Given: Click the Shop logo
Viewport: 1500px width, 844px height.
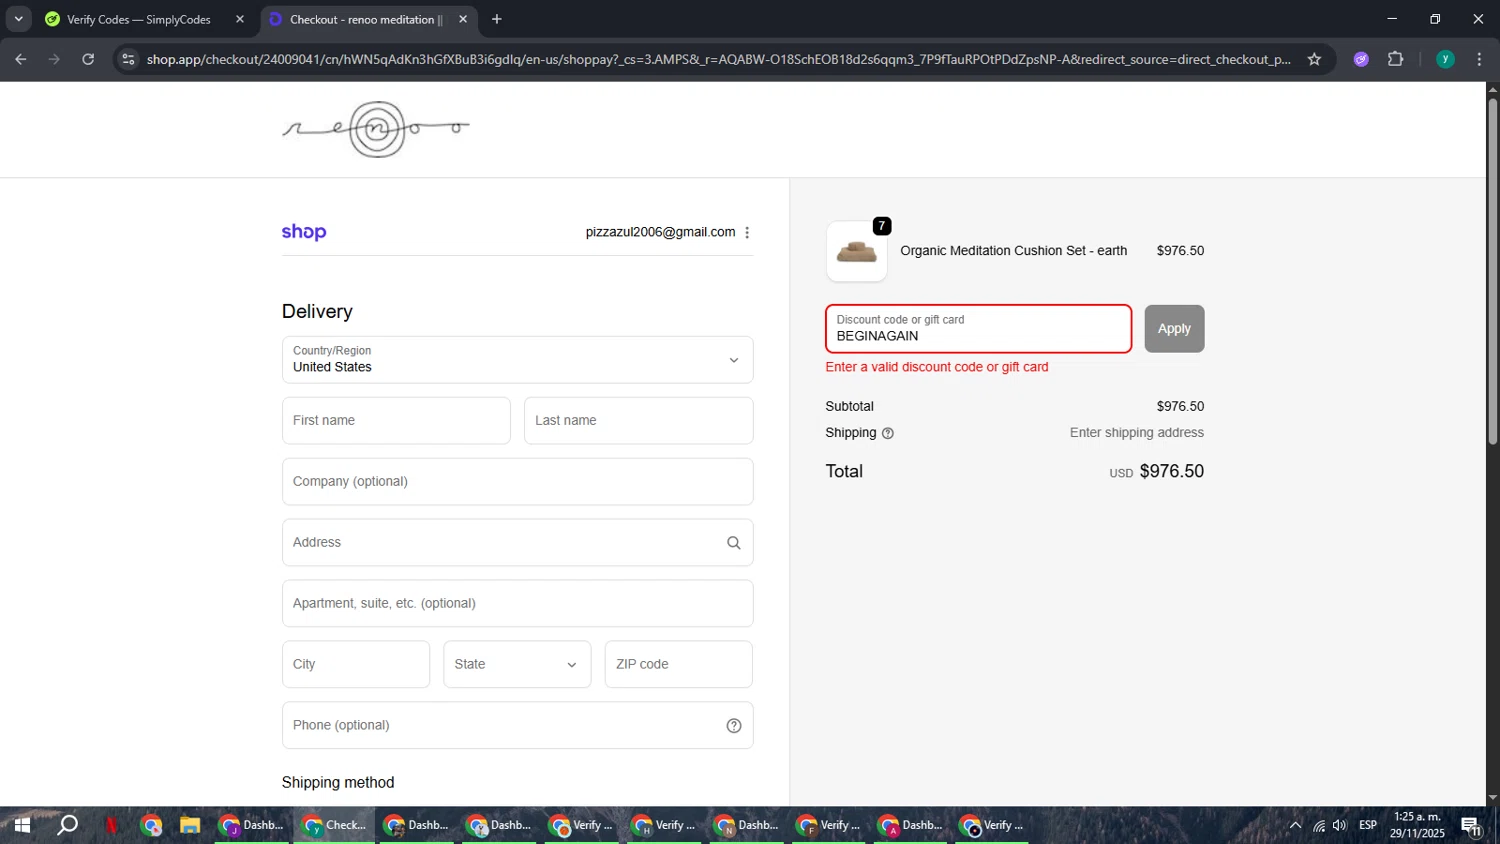Looking at the screenshot, I should click(304, 232).
